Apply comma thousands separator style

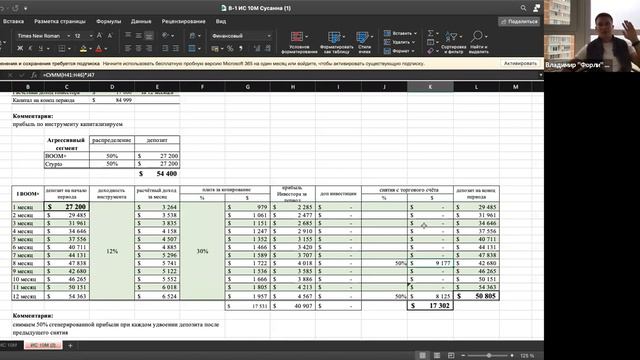pyautogui.click(x=241, y=49)
